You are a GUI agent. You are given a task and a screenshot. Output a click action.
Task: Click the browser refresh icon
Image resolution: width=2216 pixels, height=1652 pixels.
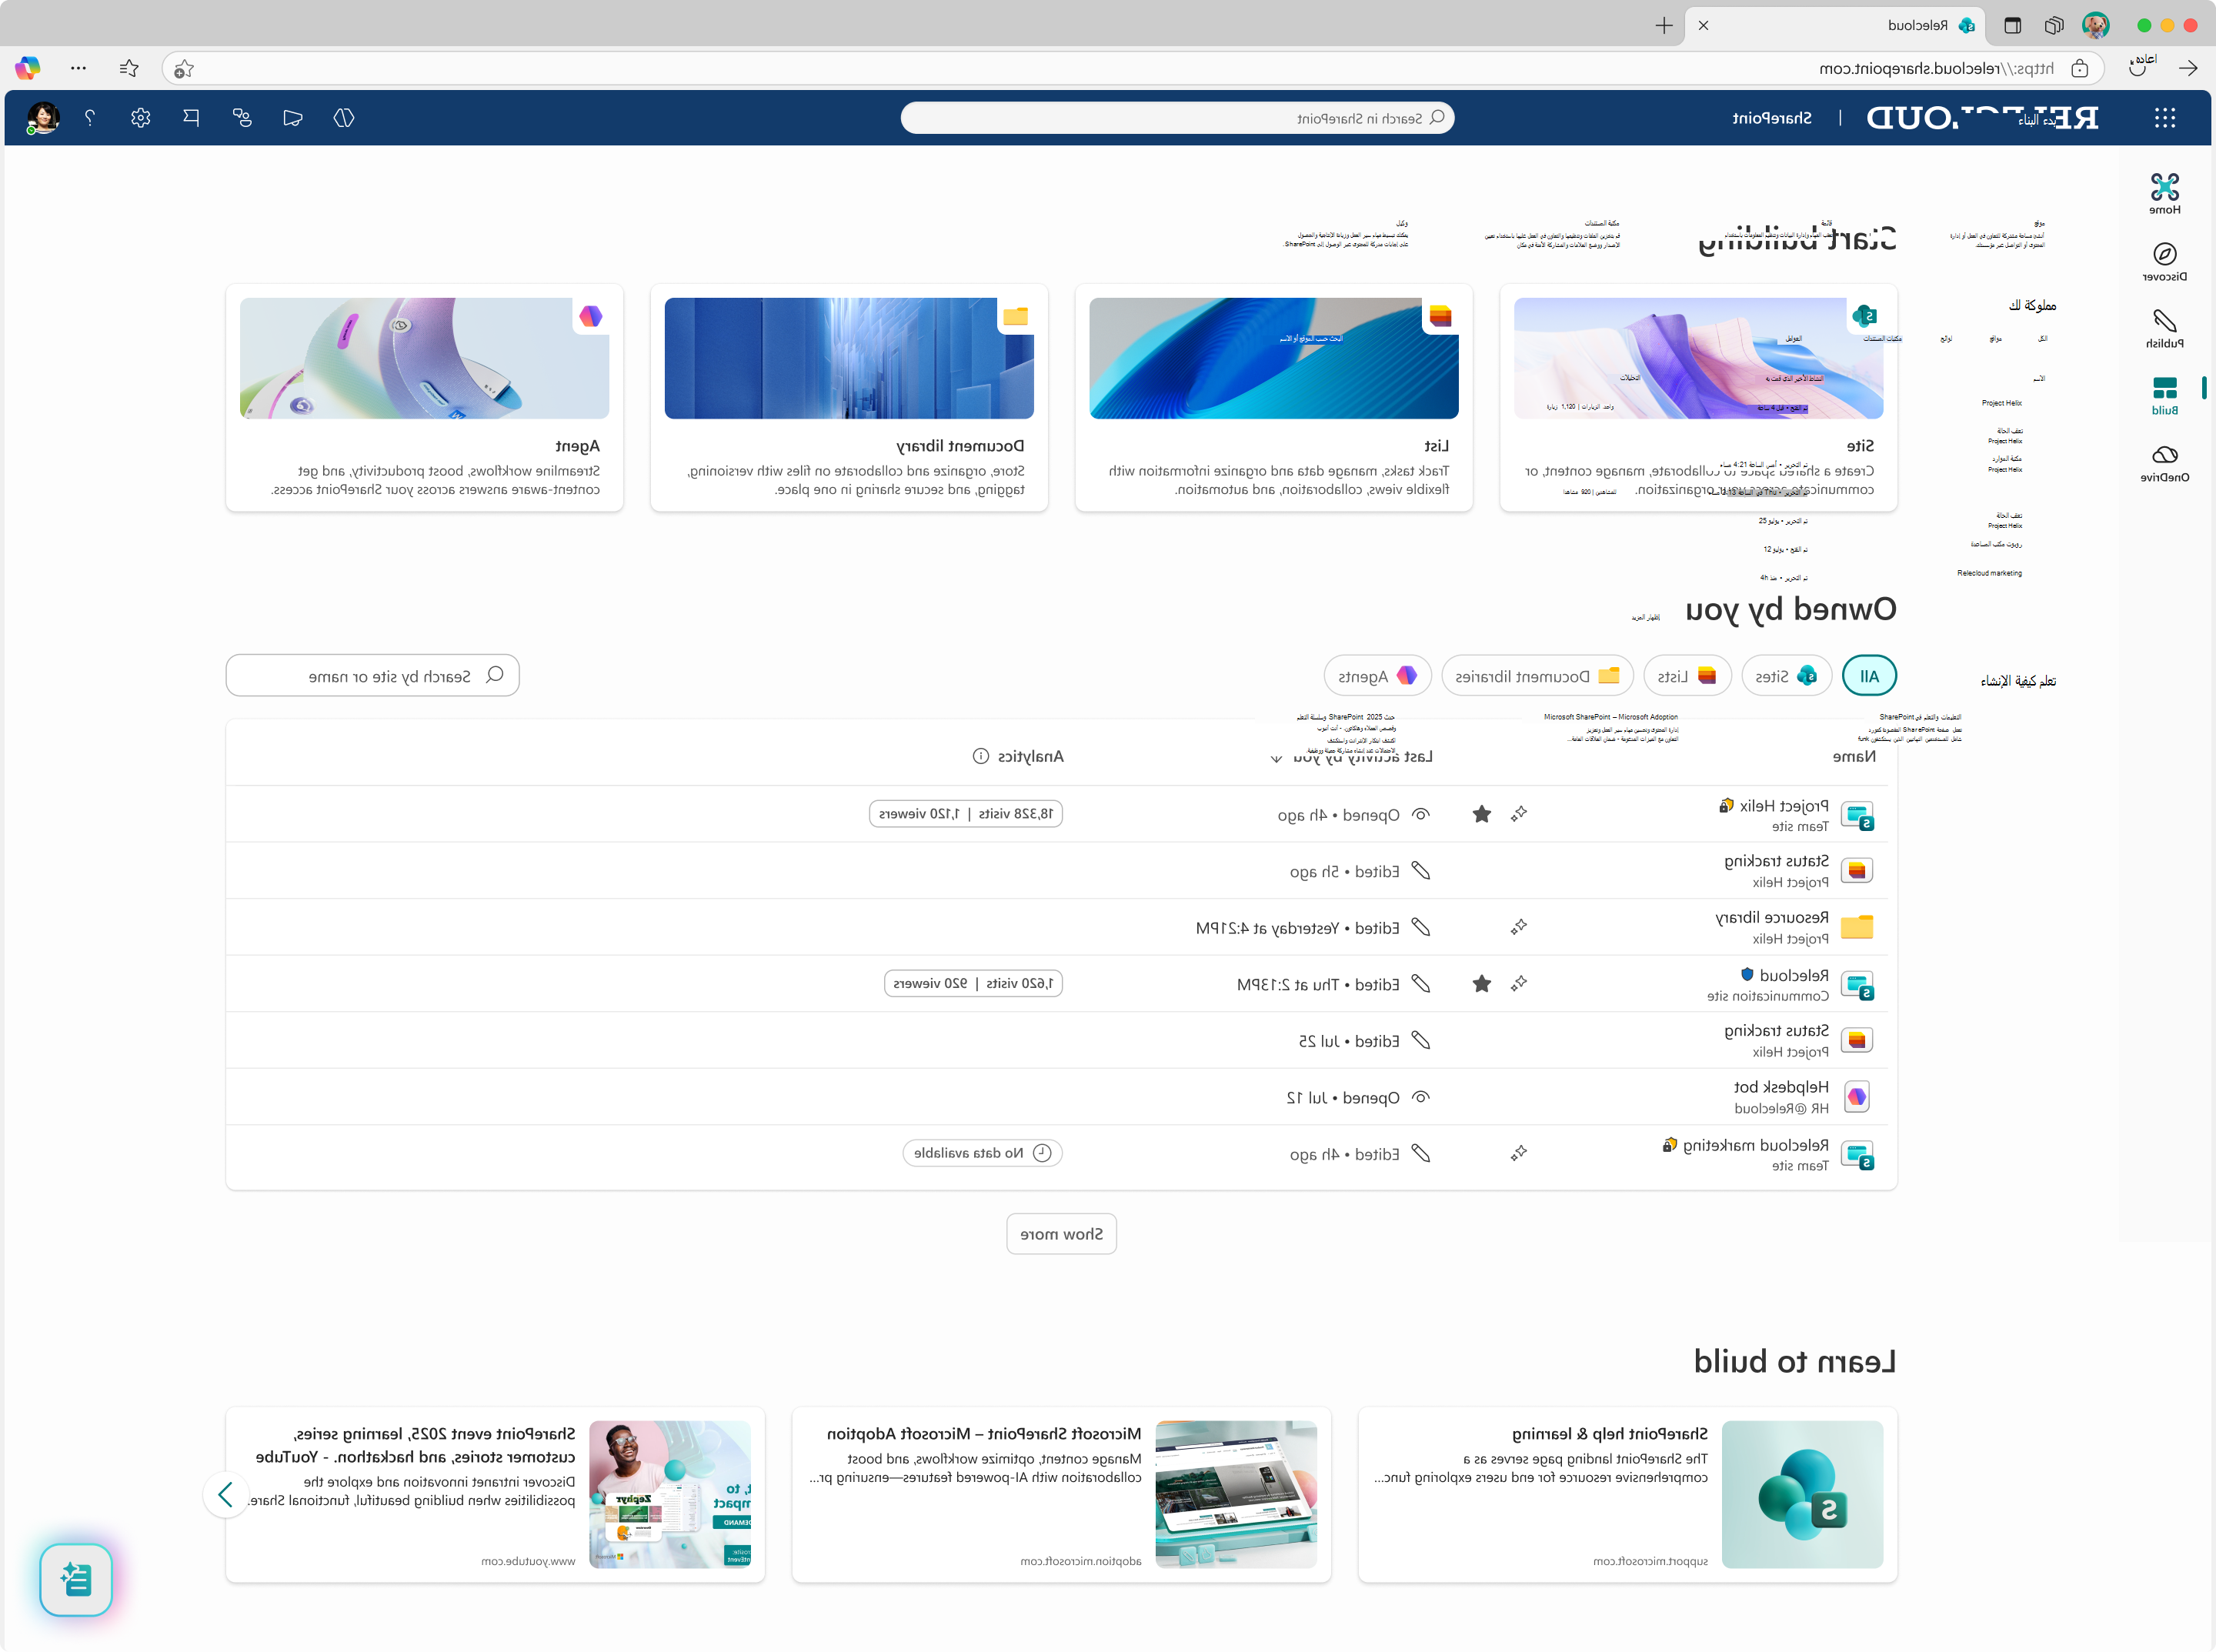tap(2138, 68)
